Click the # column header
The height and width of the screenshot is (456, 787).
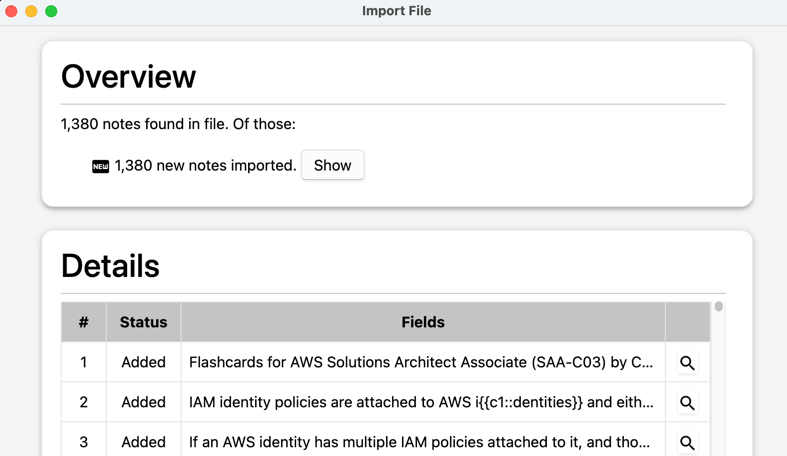click(x=83, y=322)
